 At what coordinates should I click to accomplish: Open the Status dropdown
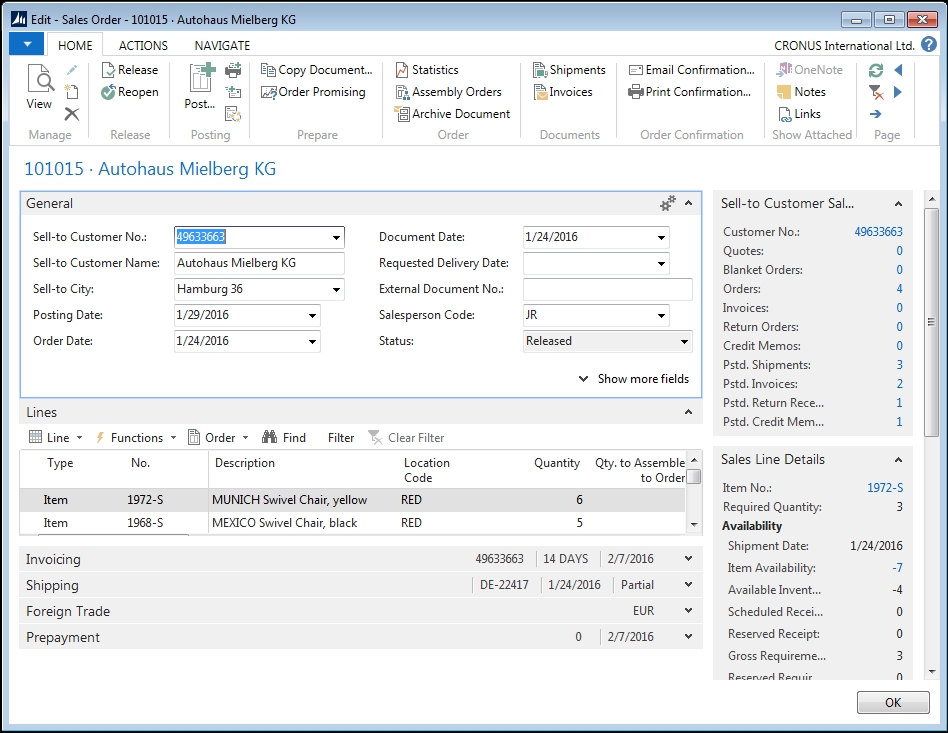[684, 342]
